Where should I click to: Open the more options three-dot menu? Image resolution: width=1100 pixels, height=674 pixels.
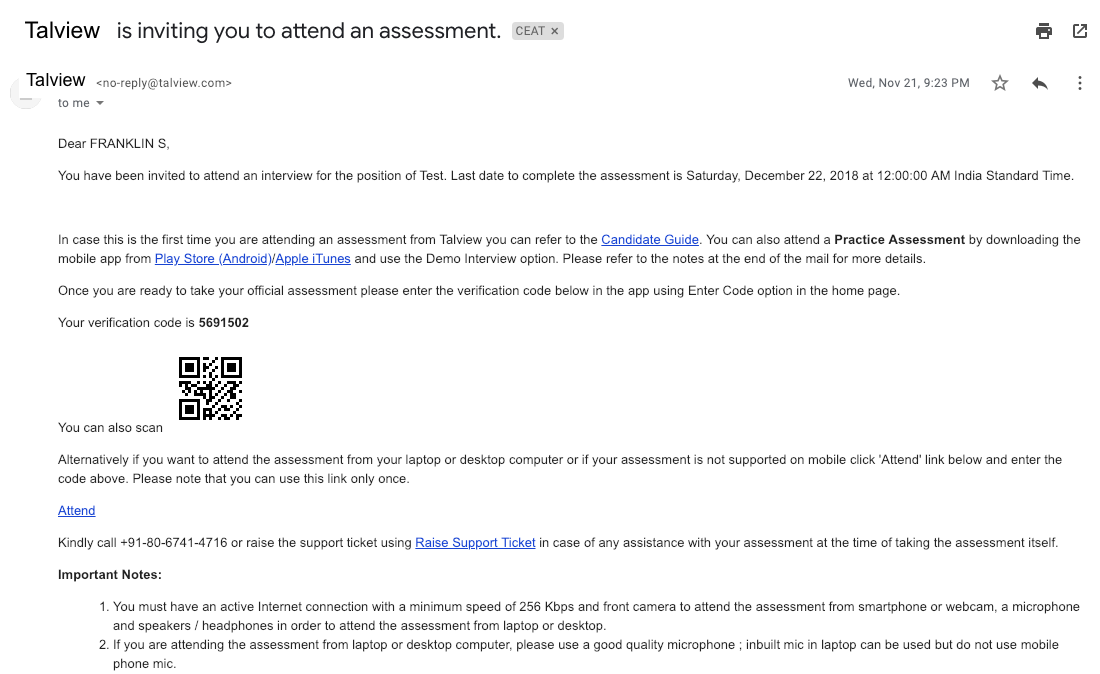pos(1080,83)
